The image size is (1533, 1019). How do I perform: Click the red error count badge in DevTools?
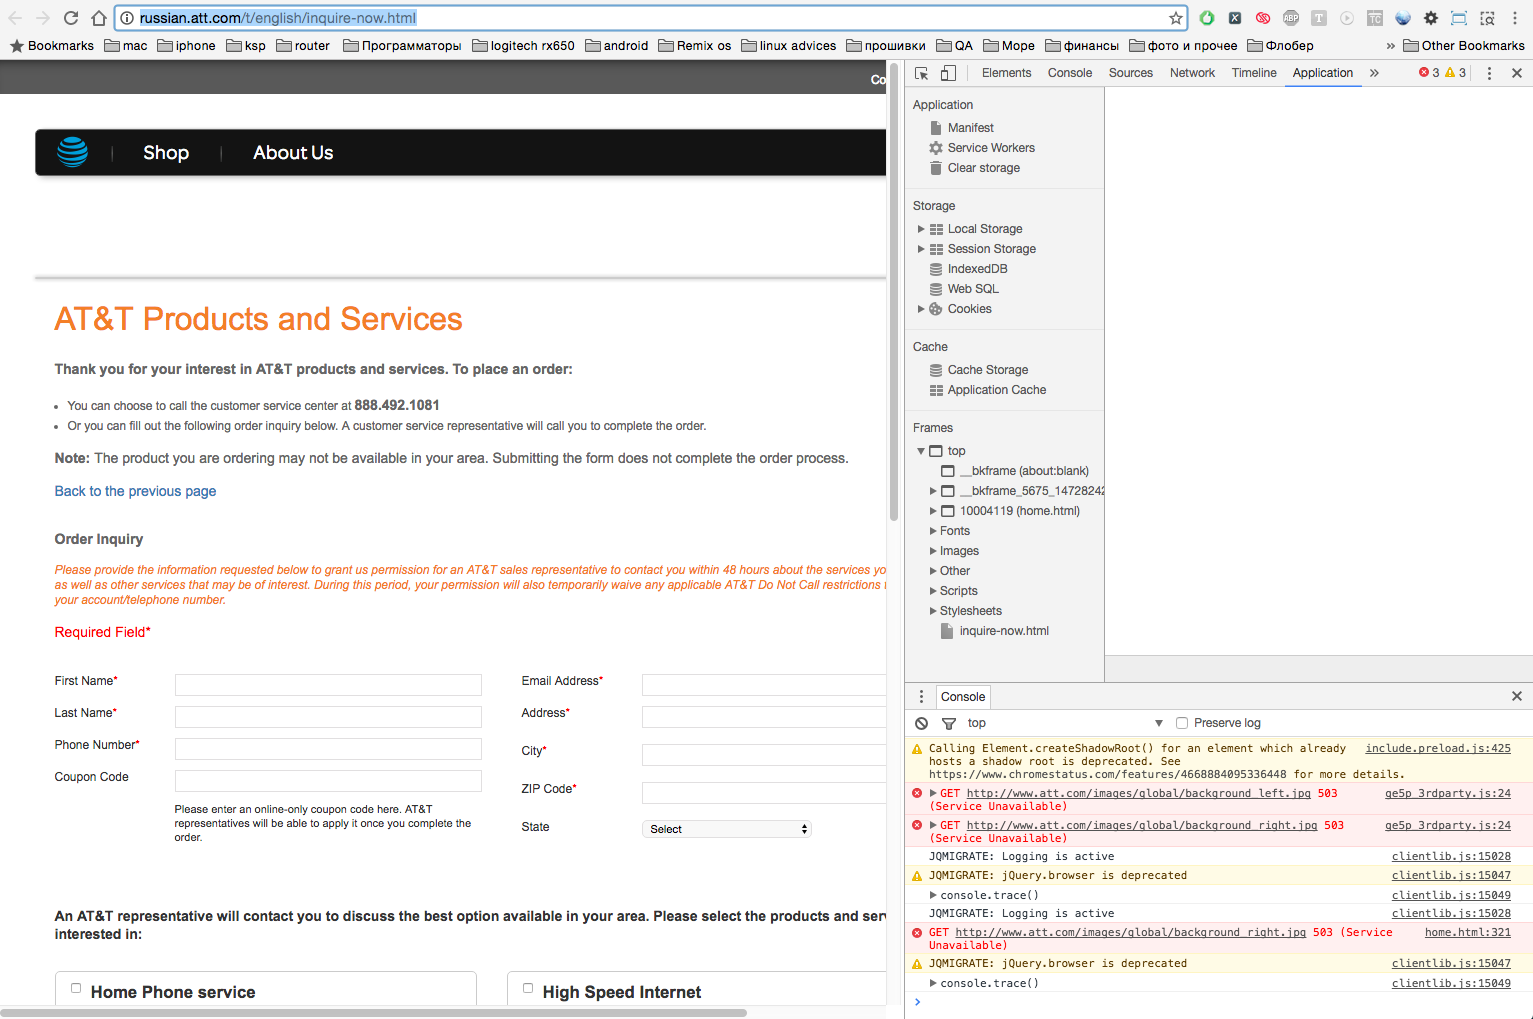[1429, 73]
